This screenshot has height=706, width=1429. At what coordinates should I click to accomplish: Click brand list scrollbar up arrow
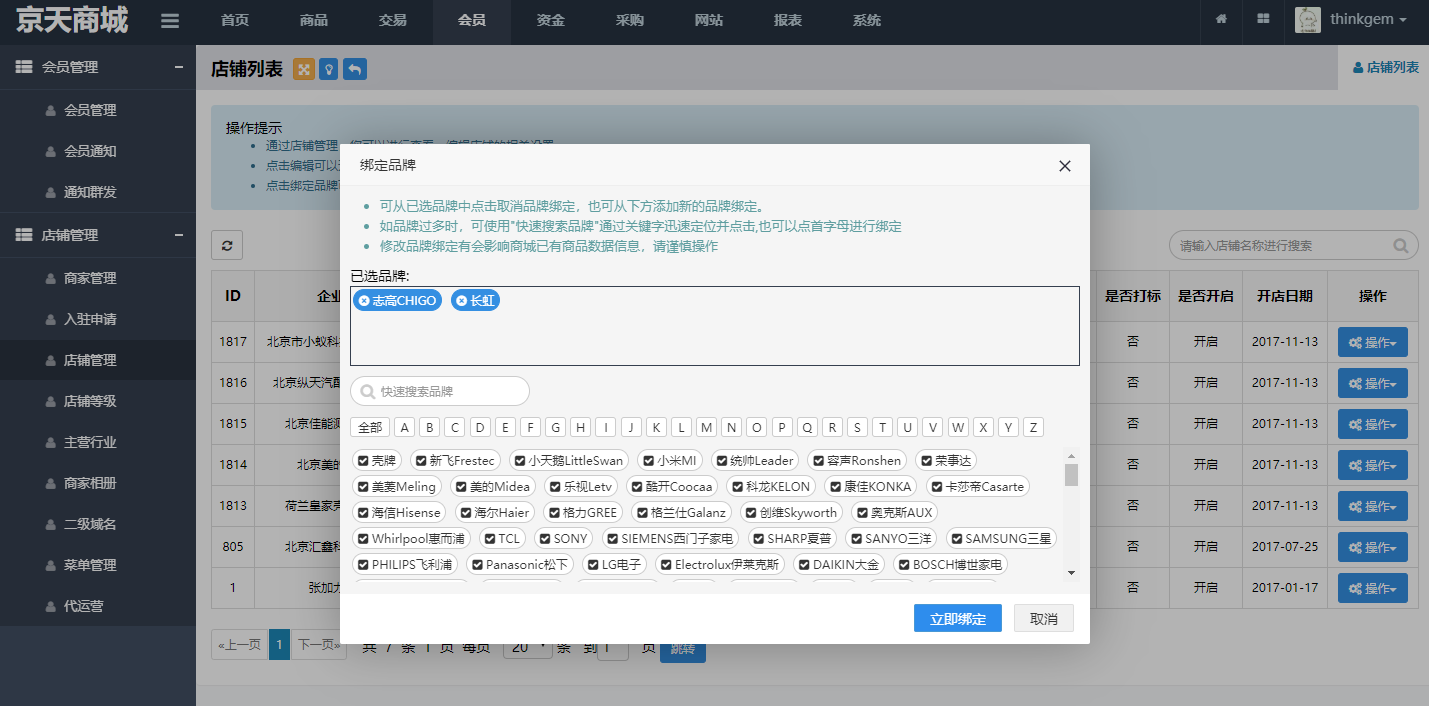(1071, 455)
